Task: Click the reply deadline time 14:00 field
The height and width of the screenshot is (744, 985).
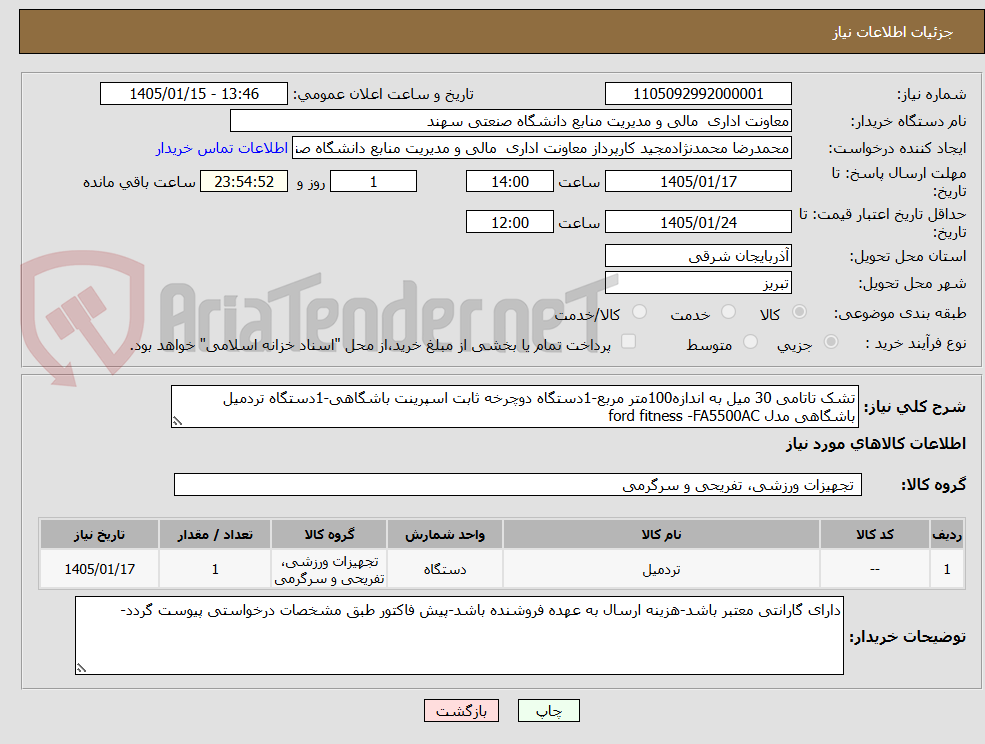Action: (509, 182)
